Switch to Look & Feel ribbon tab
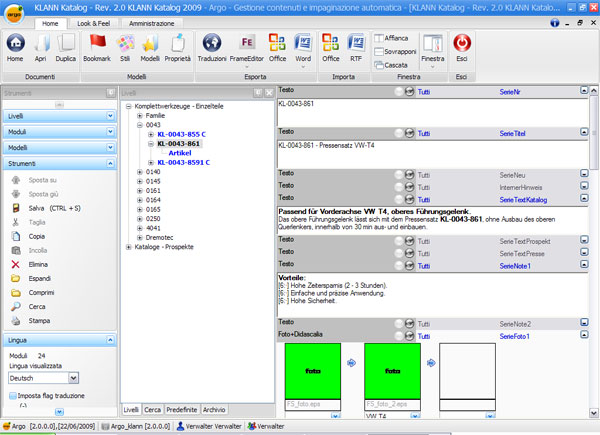This screenshot has width=600, height=435. point(93,23)
